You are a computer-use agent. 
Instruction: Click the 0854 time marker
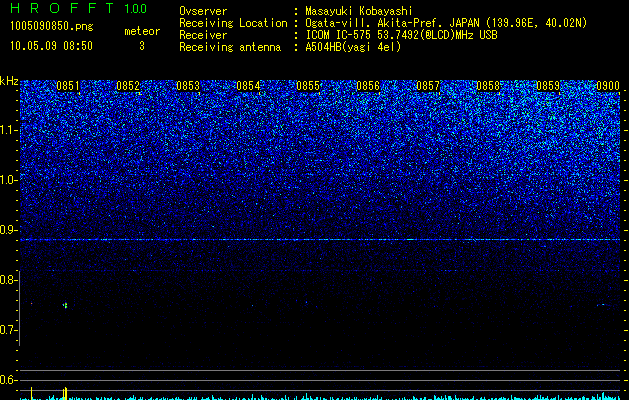[248, 86]
